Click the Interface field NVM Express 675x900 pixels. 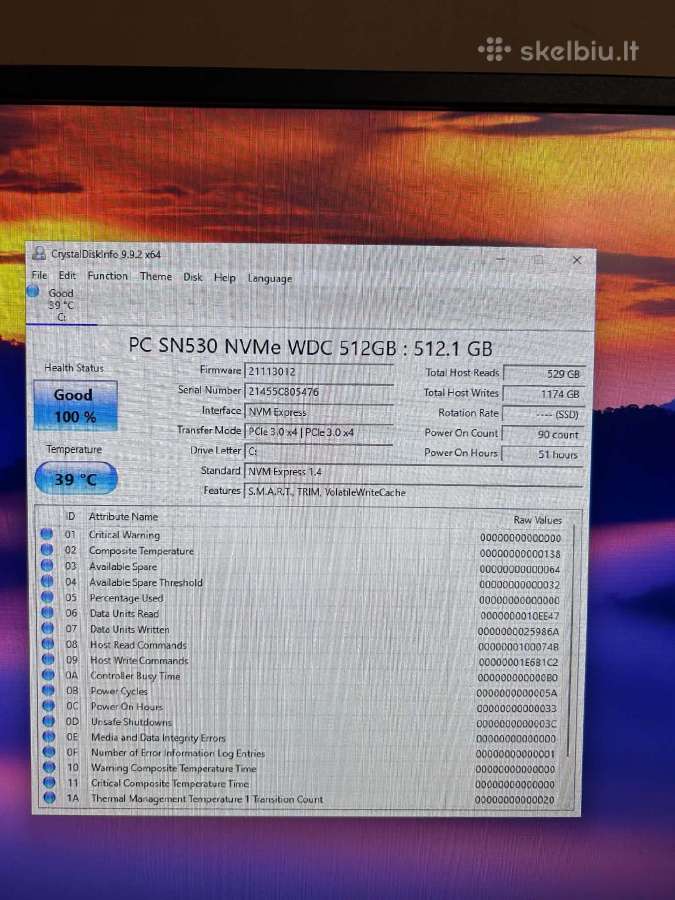click(319, 412)
